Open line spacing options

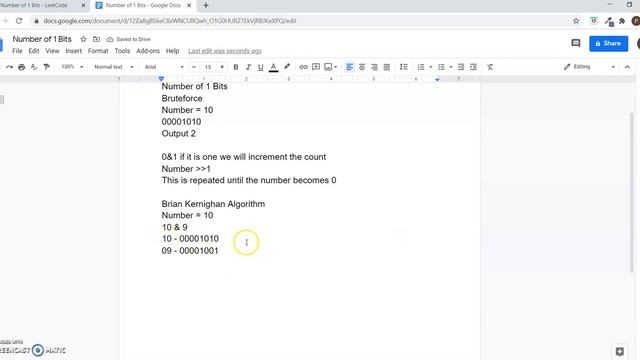coord(404,67)
